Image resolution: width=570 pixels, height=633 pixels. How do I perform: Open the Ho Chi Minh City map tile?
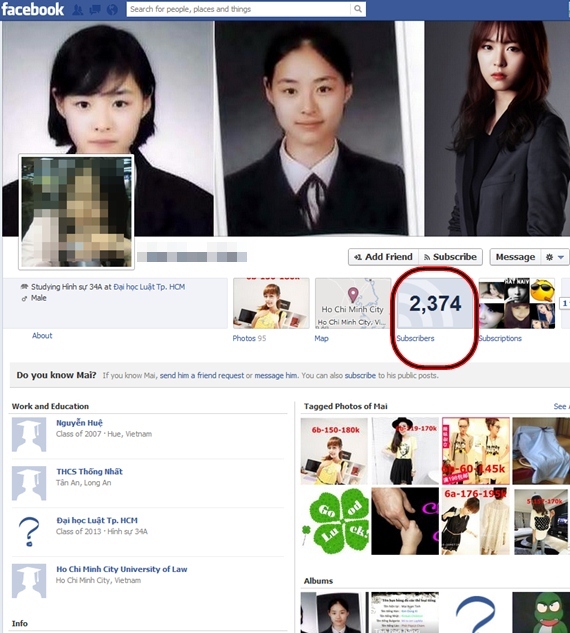353,303
